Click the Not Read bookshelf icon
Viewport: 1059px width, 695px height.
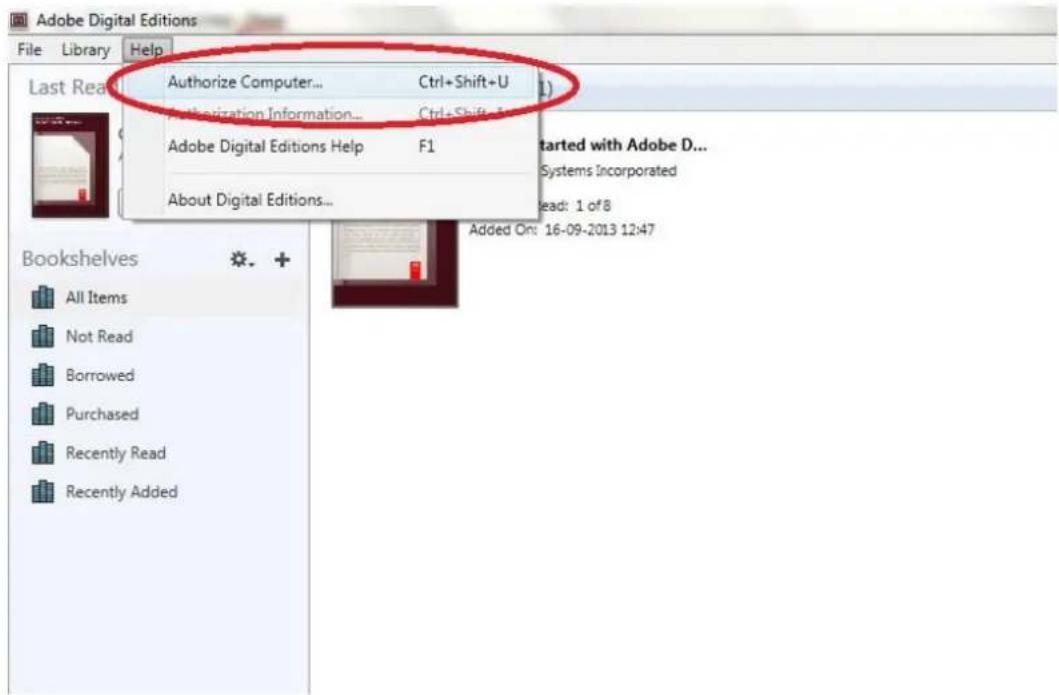tap(43, 336)
